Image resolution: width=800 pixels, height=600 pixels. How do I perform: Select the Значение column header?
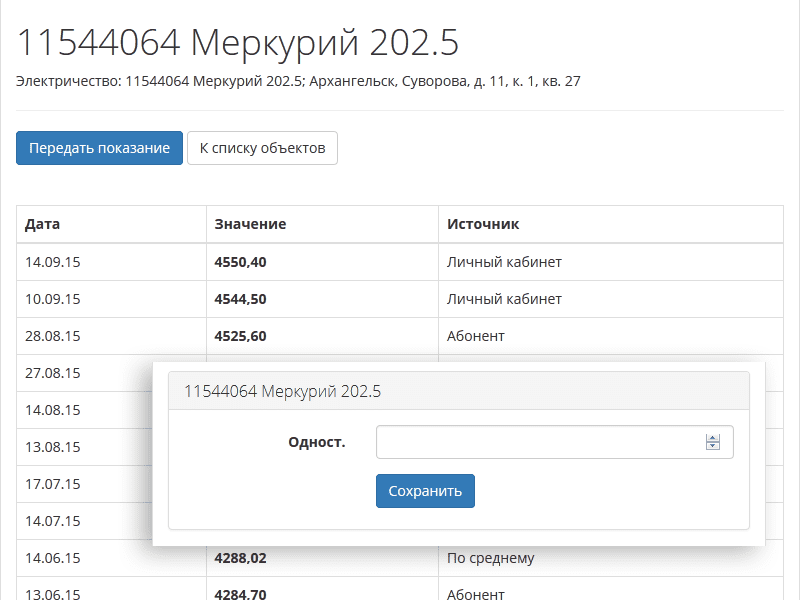coord(250,224)
